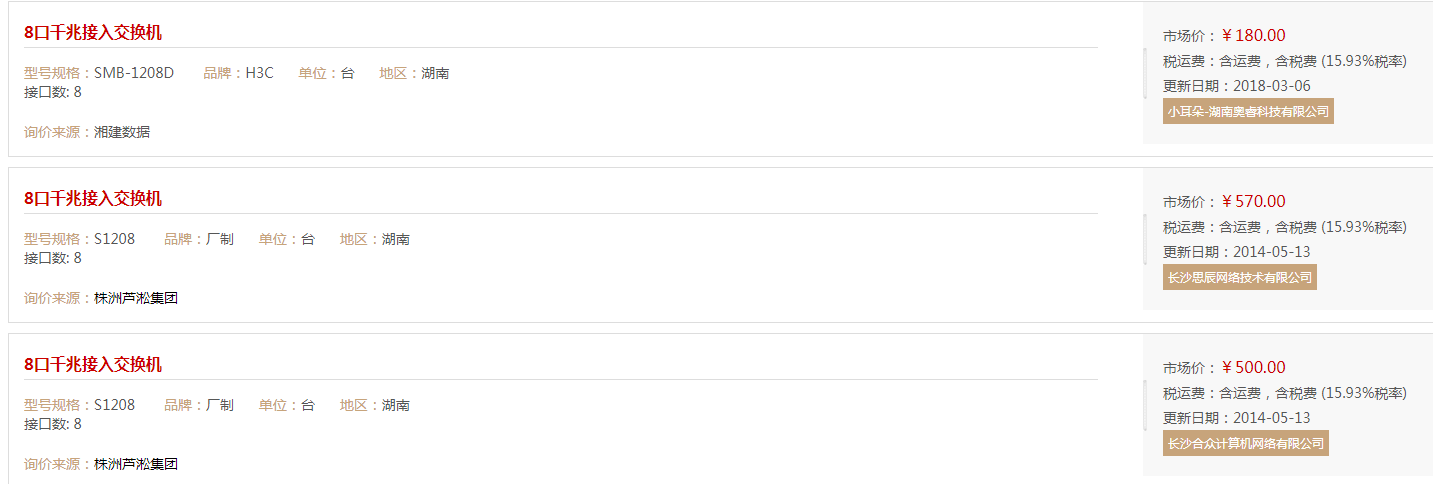Click the 小耳朵-湖南奥睿科技有限公司 supplier tag
This screenshot has width=1433, height=484.
coord(1248,111)
